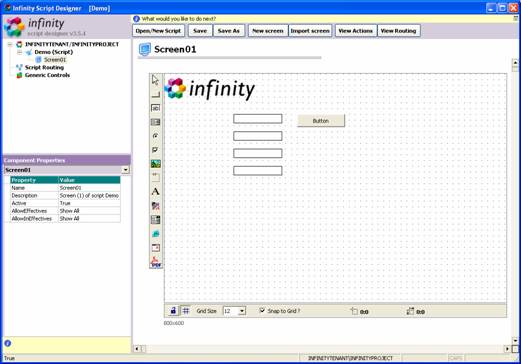Click the Save button
The width and height of the screenshot is (521, 364).
[x=200, y=31]
